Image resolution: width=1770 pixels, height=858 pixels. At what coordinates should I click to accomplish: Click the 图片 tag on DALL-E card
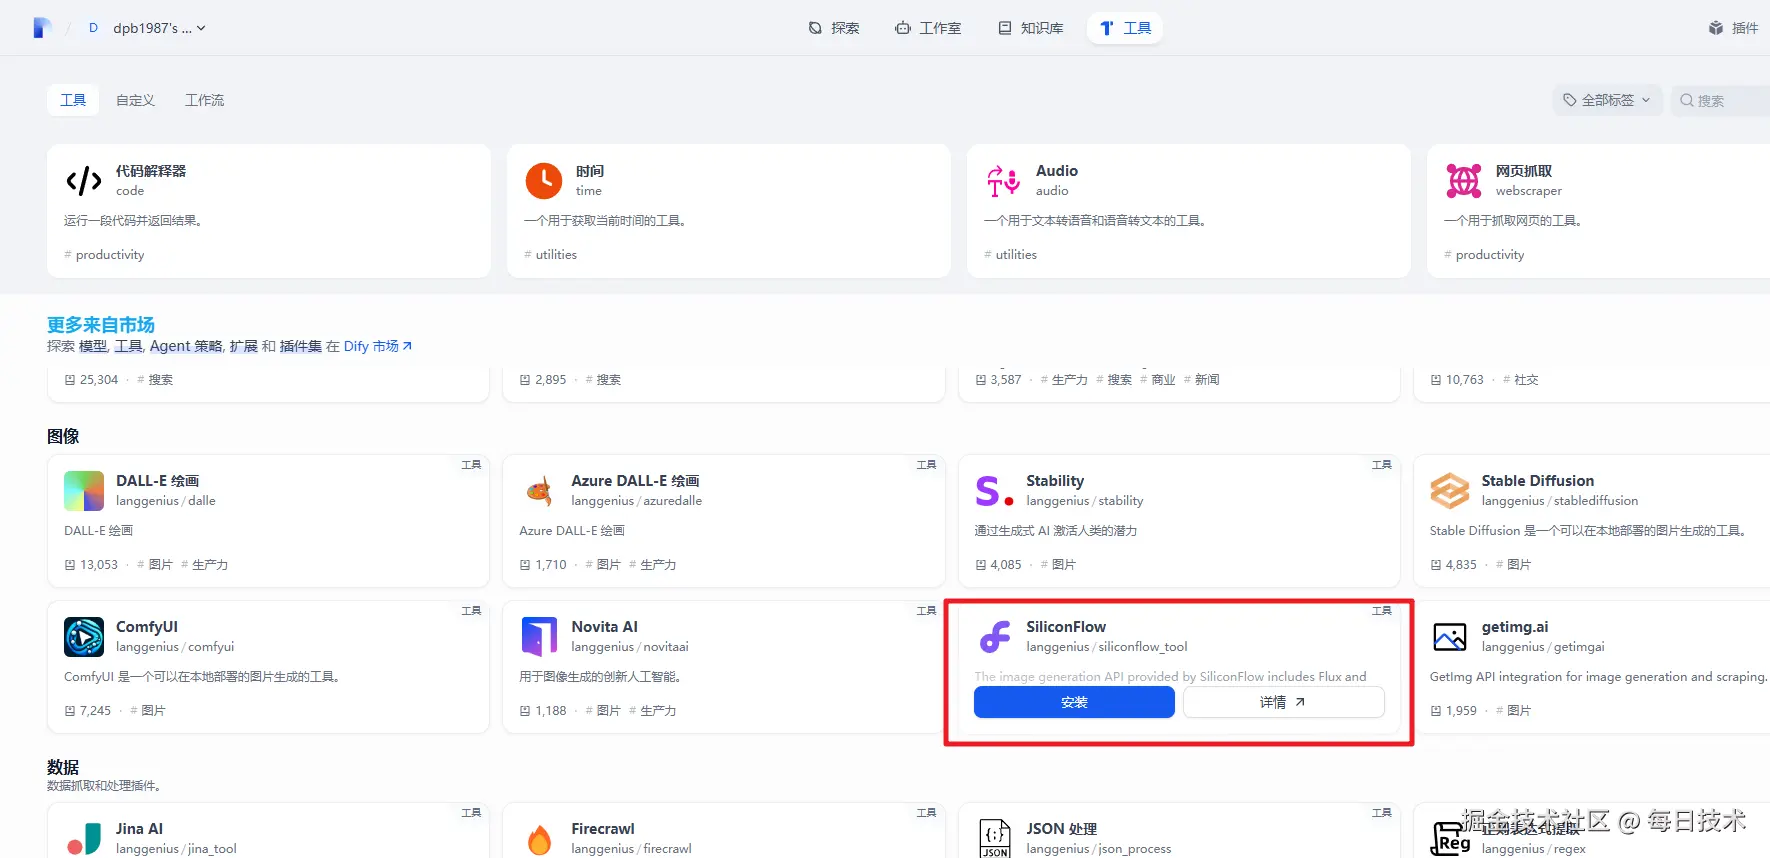click(x=155, y=565)
